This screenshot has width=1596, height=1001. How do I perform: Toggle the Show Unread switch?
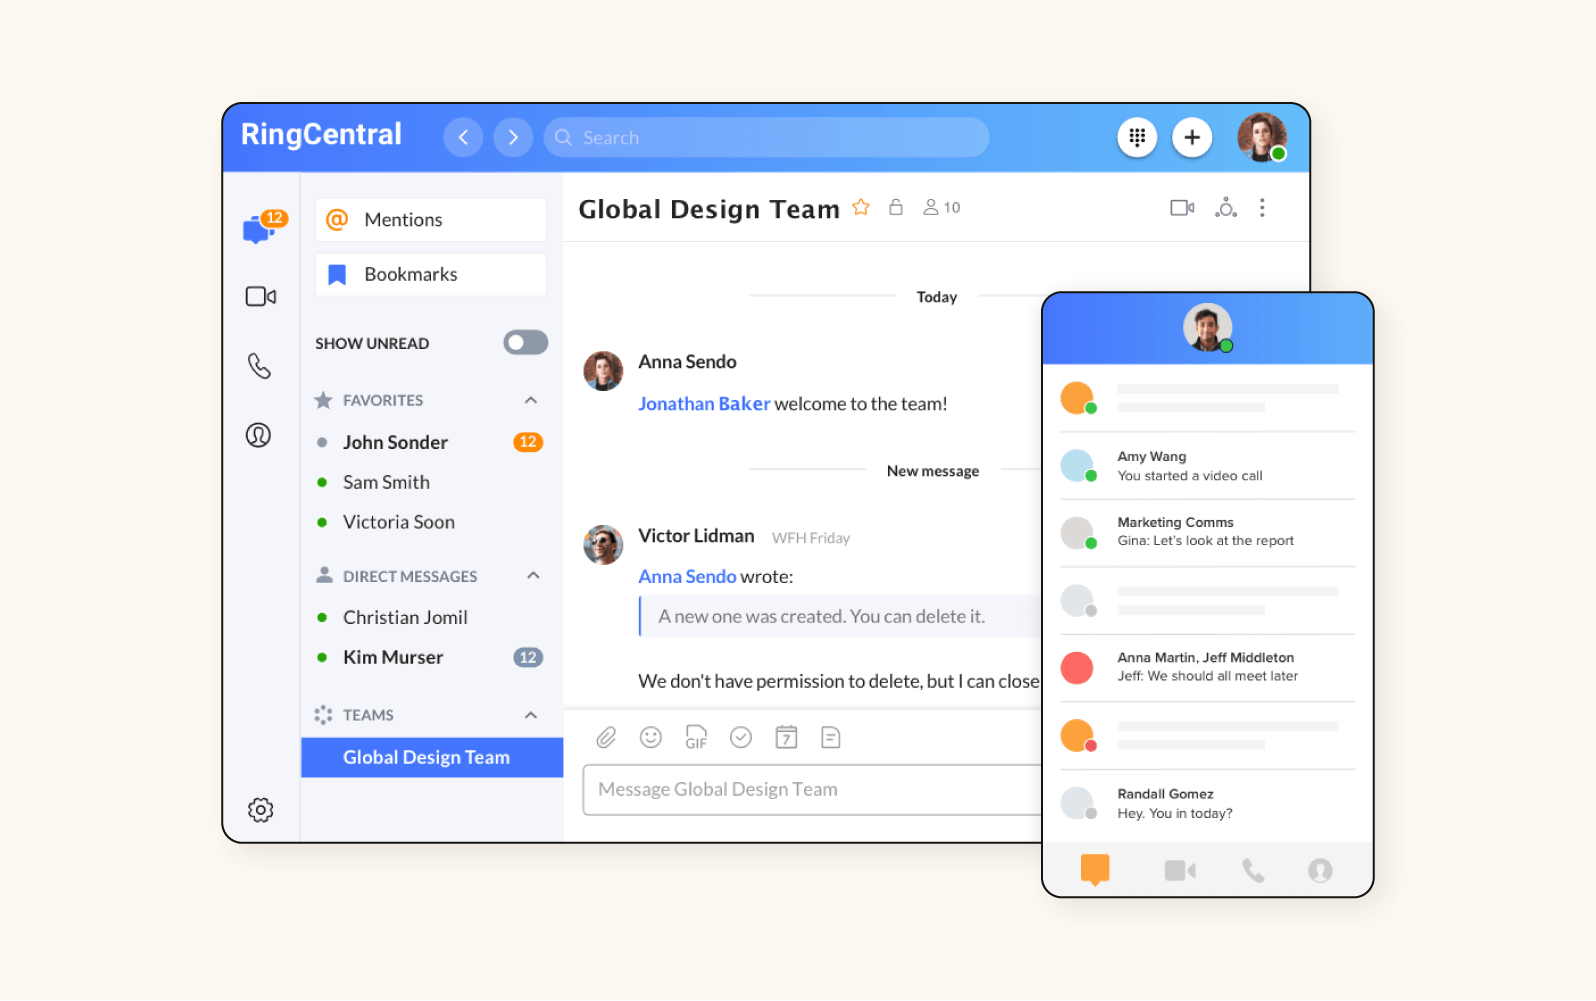(525, 343)
